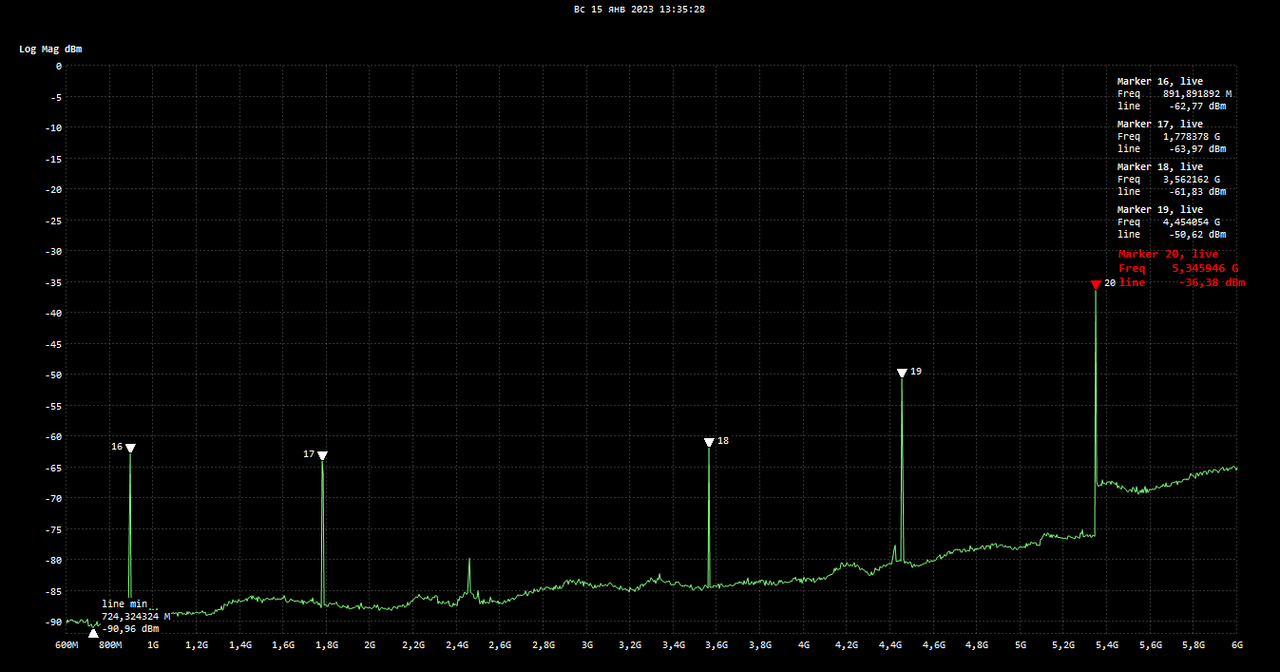
Task: Click the 'line min' label text
Action: click(124, 604)
